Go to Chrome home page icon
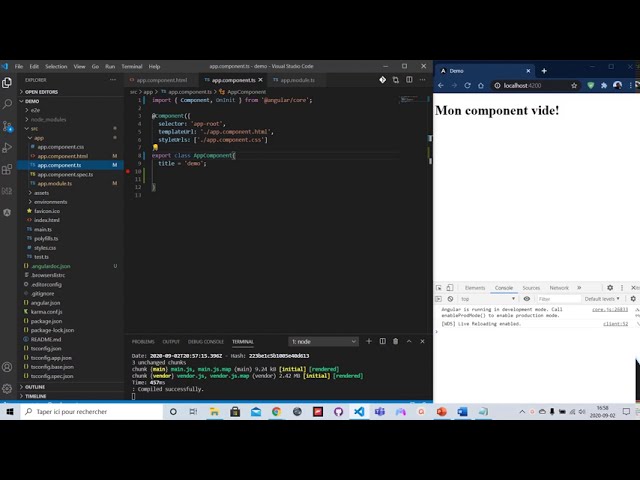Screen dimensions: 640x480 coord(481,85)
